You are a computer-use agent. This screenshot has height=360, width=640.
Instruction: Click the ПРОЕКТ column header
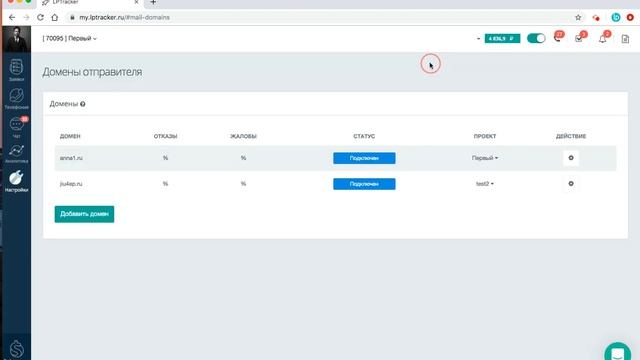click(x=485, y=136)
